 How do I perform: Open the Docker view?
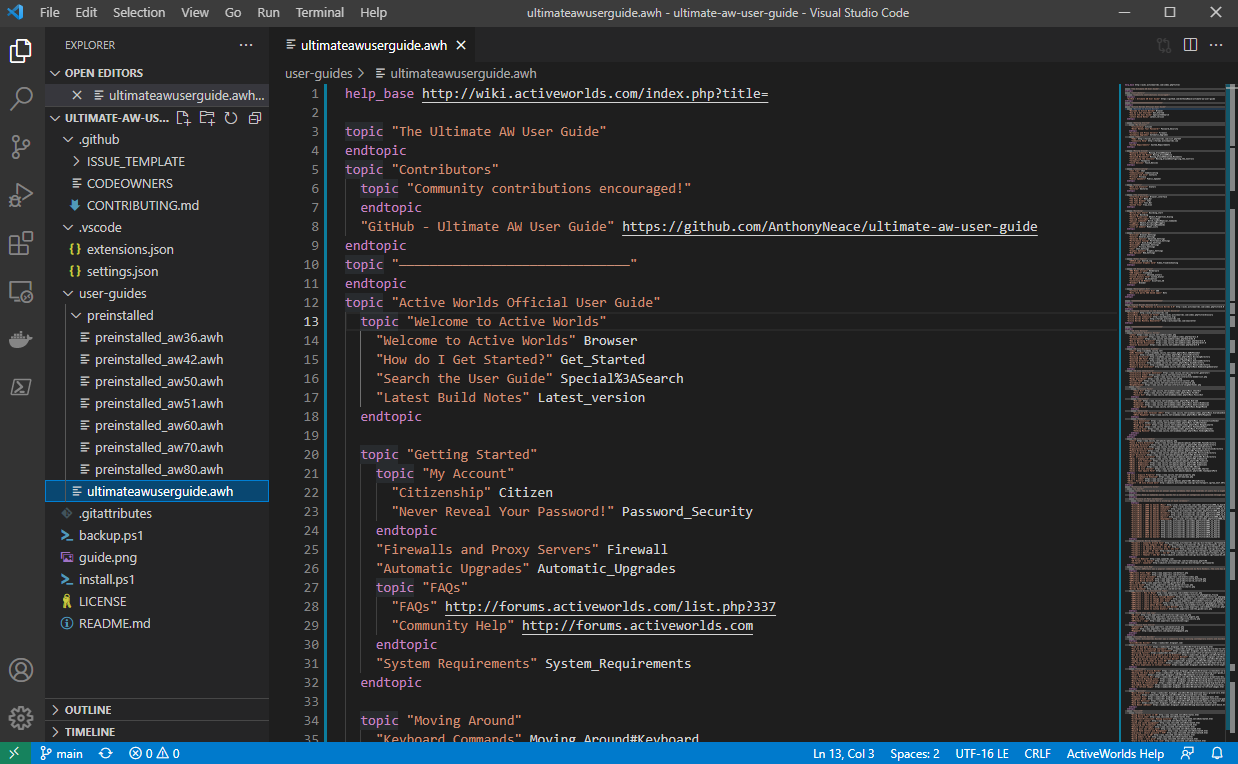coord(22,339)
